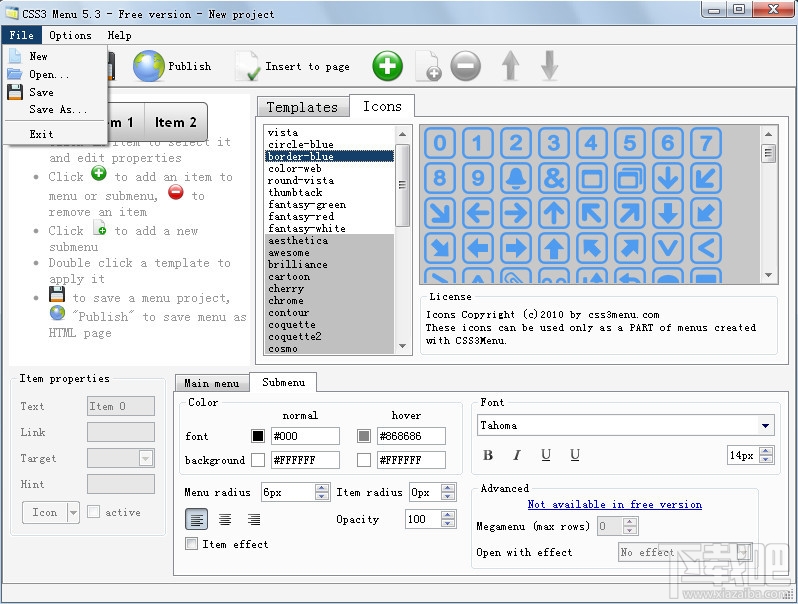The image size is (798, 604).
Task: Set center text alignment
Action: pos(225,519)
